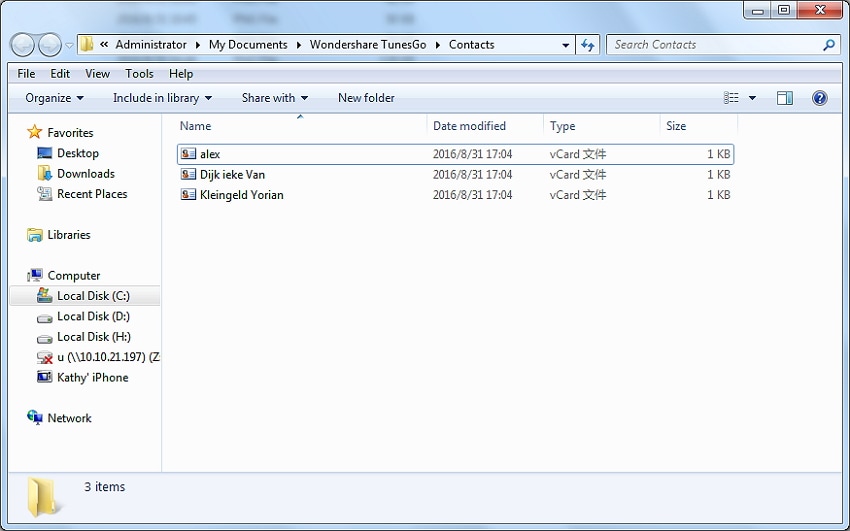Select the Dijk ieke Van vCard icon
Image resolution: width=850 pixels, height=531 pixels.
click(x=188, y=174)
